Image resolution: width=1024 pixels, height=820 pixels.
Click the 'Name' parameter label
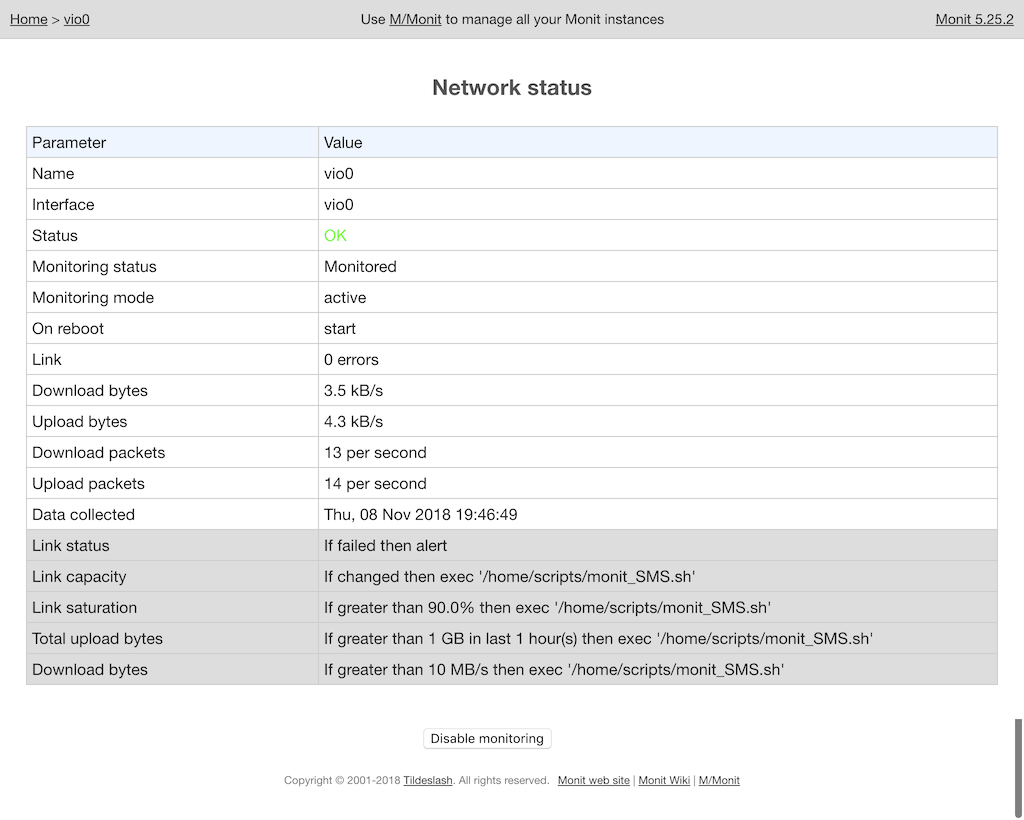point(53,174)
